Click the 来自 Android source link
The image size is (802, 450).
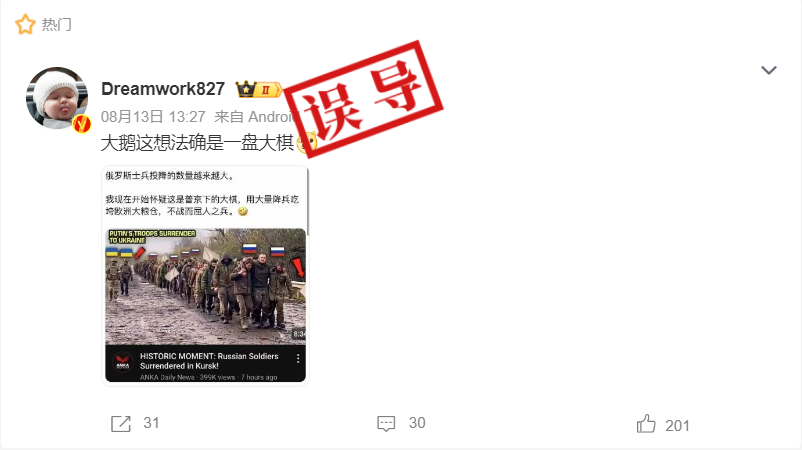(x=254, y=117)
